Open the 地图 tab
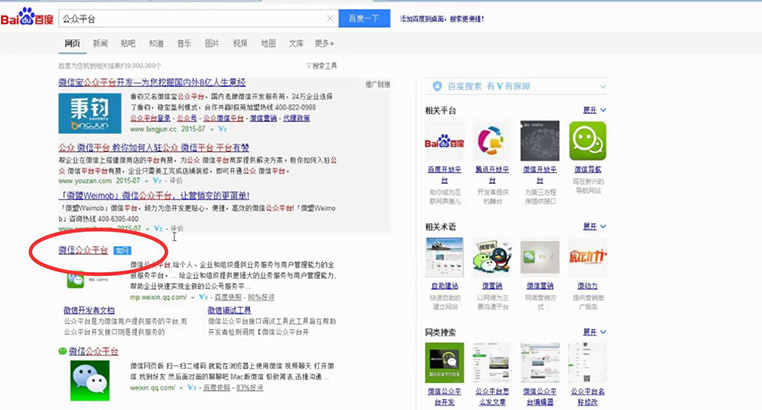 click(x=268, y=43)
